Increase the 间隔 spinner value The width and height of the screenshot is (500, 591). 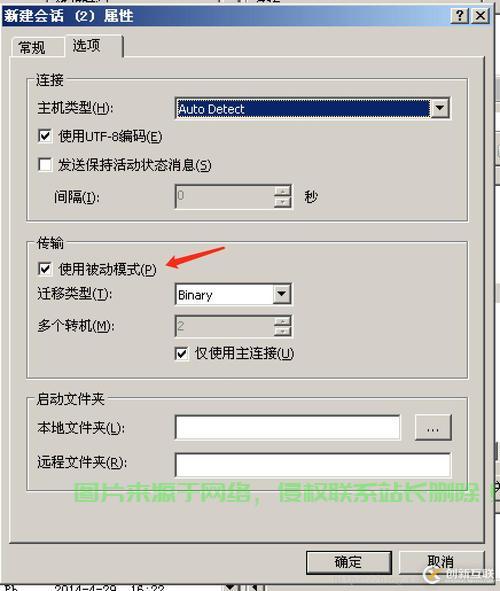(283, 190)
